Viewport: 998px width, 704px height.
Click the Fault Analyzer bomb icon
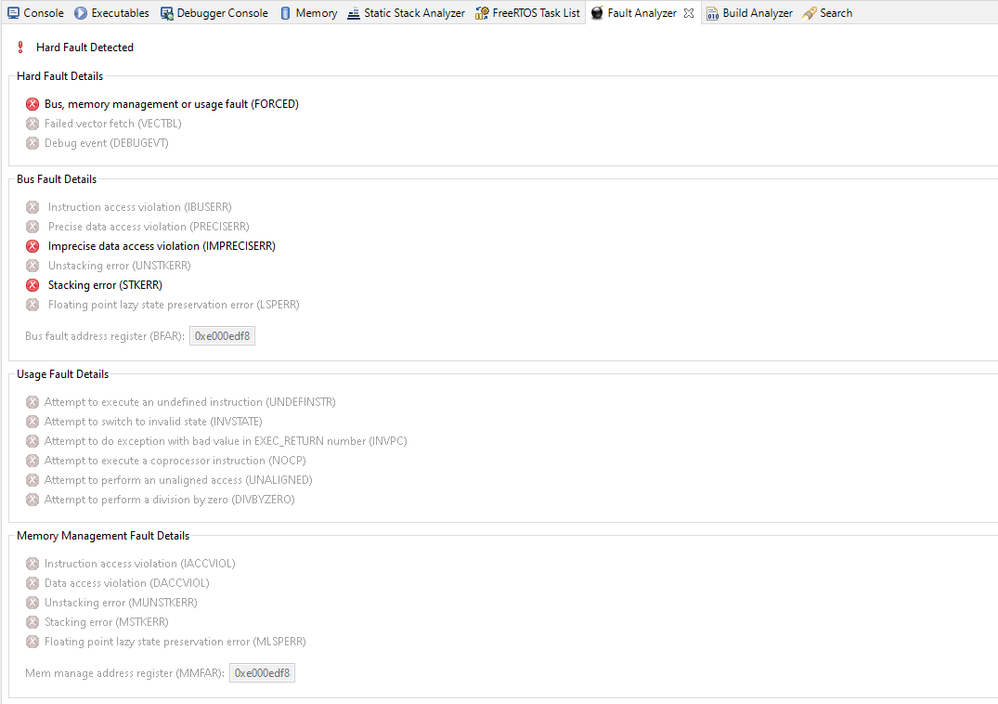tap(596, 13)
